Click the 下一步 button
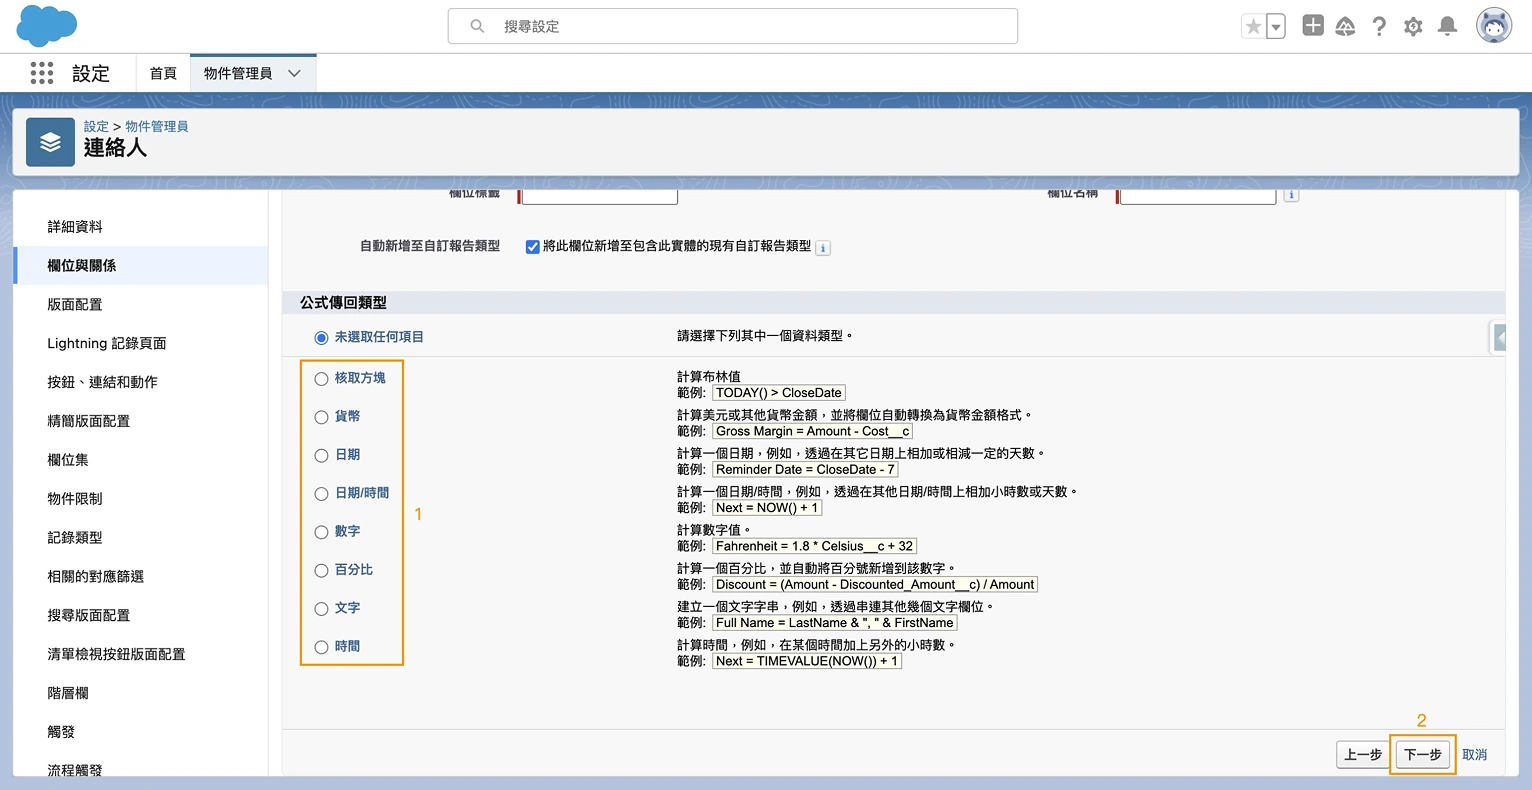 (1422, 755)
